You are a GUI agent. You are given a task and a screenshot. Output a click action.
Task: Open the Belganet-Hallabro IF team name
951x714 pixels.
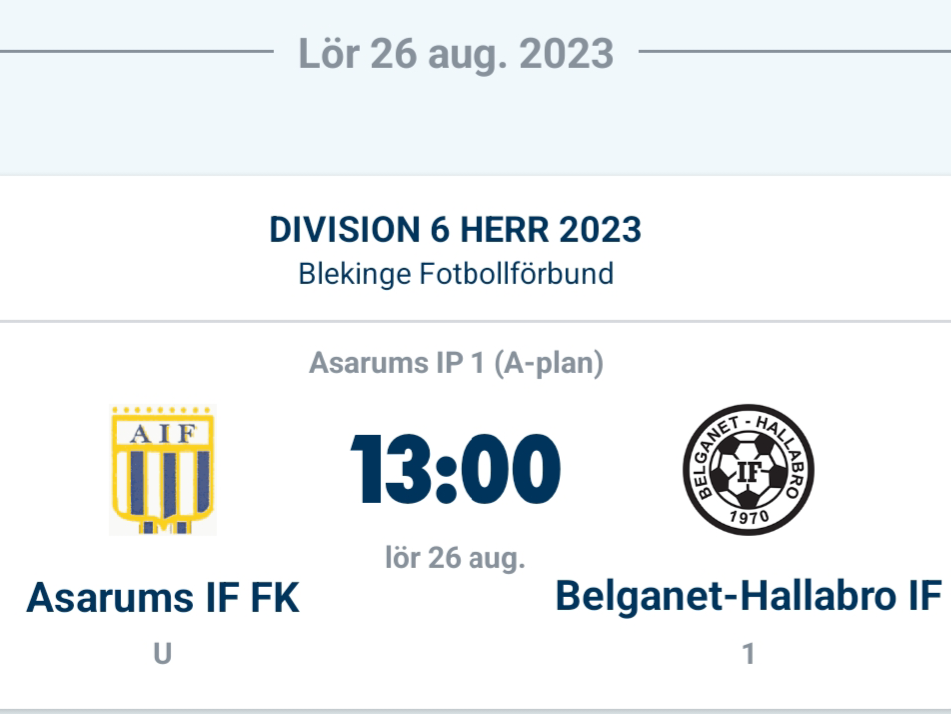[x=748, y=596]
